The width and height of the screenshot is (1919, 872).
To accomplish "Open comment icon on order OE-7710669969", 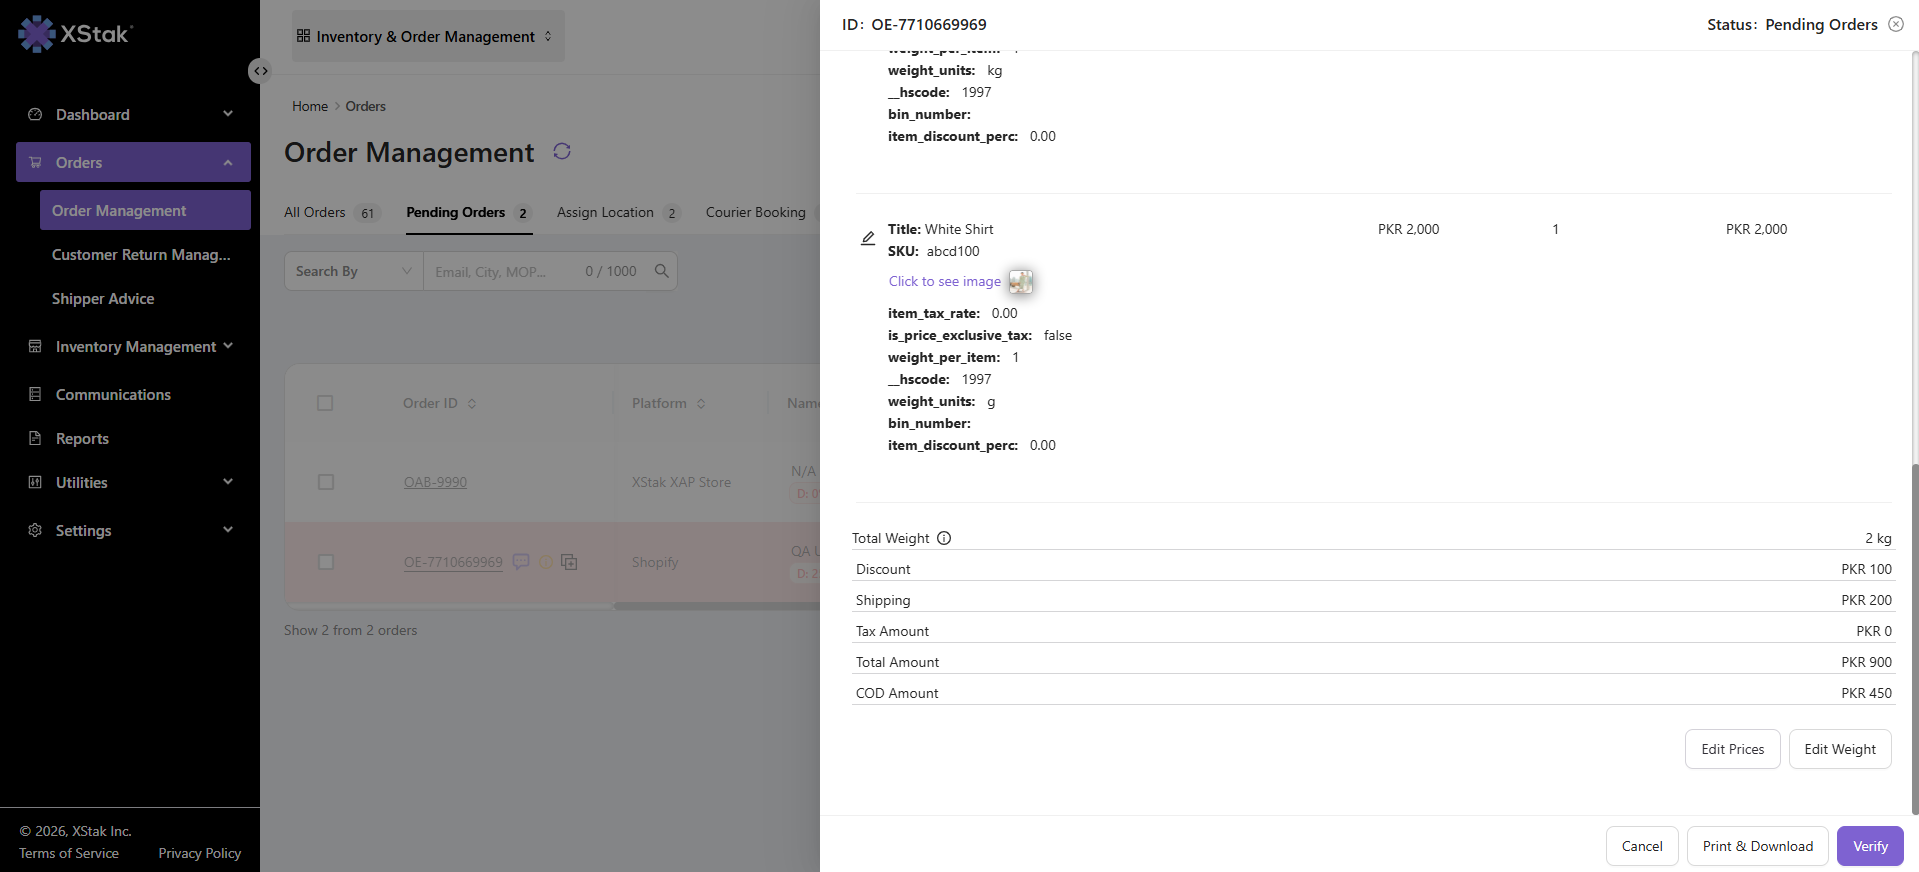I will [521, 562].
